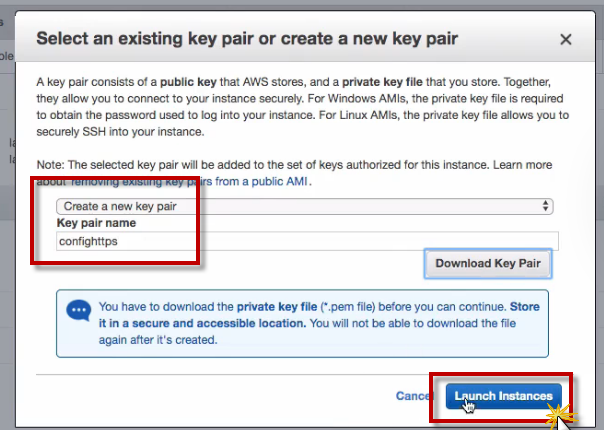The height and width of the screenshot is (430, 604).
Task: Click the 'Note: The selected key pair' text
Action: tap(130, 163)
